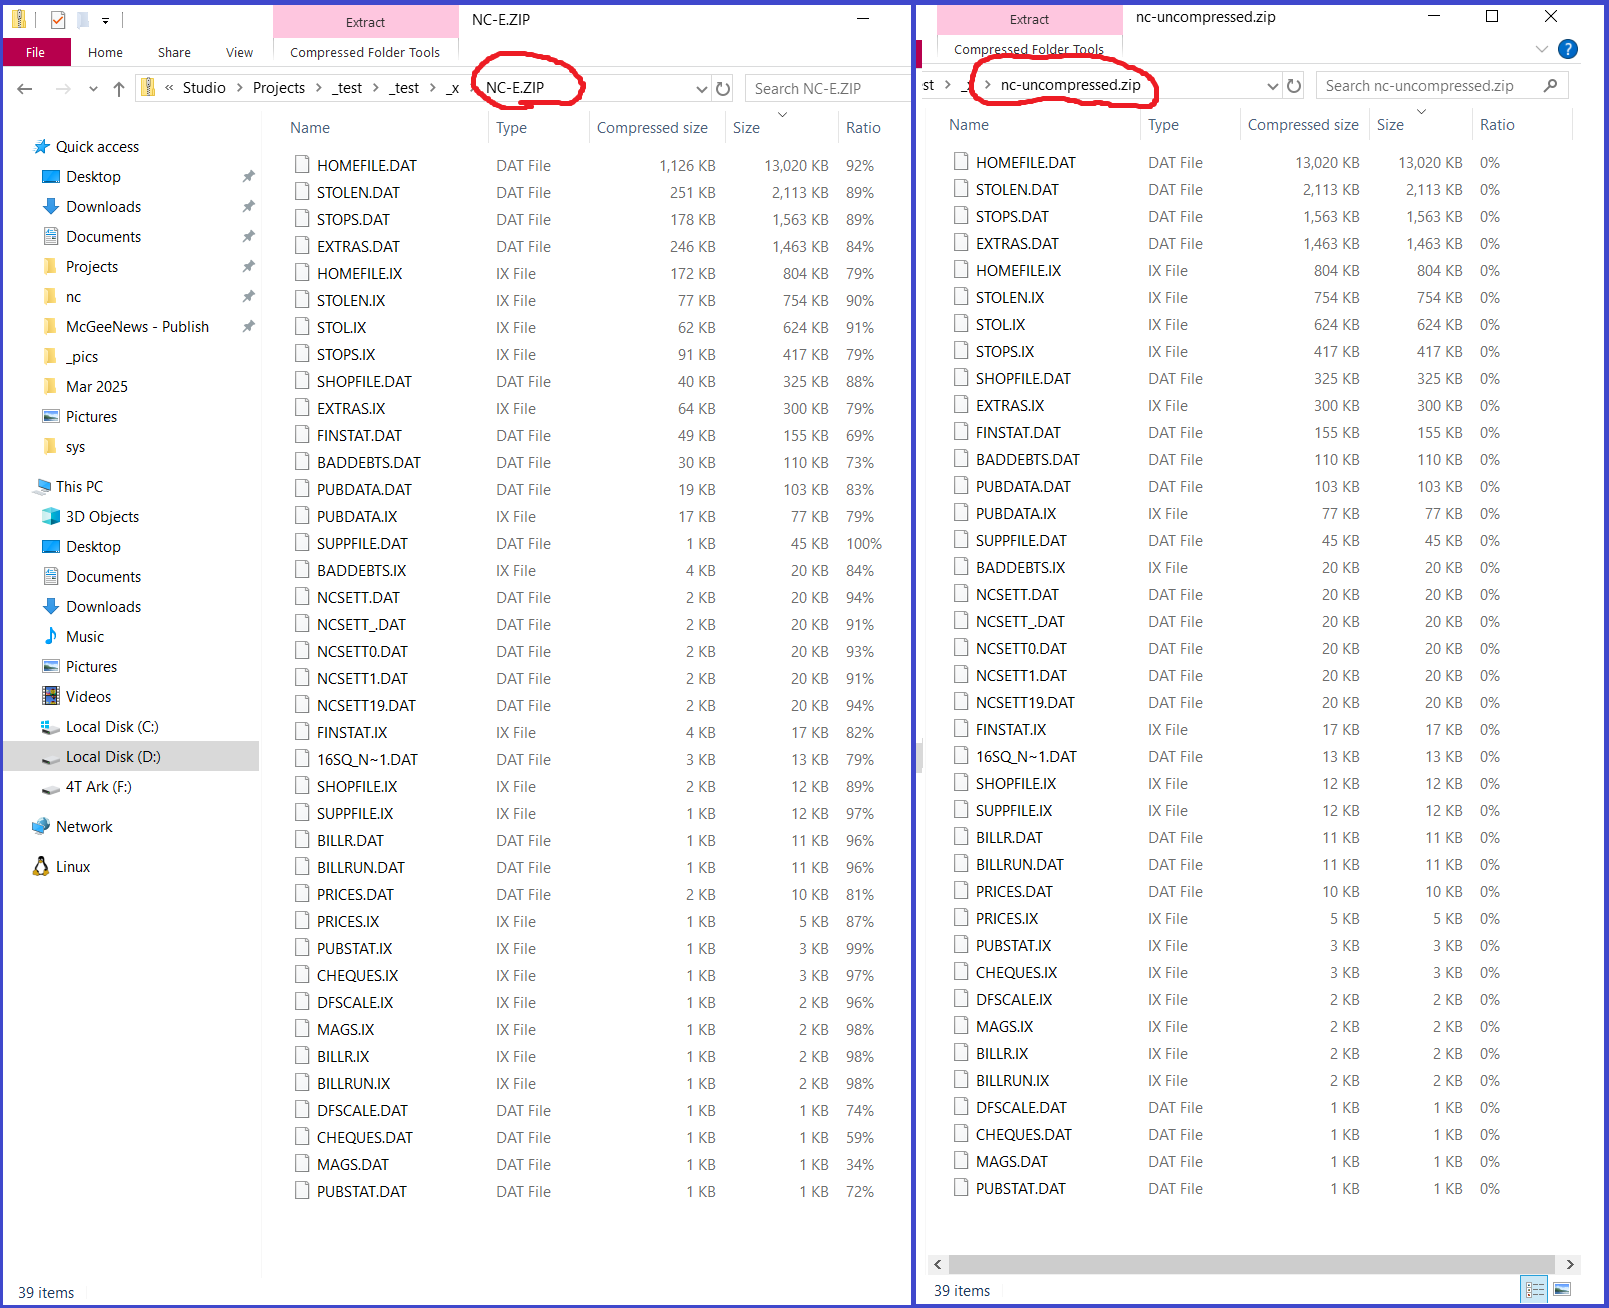
Task: Click the Back arrow in NC-E.ZIP window
Action: [x=25, y=89]
